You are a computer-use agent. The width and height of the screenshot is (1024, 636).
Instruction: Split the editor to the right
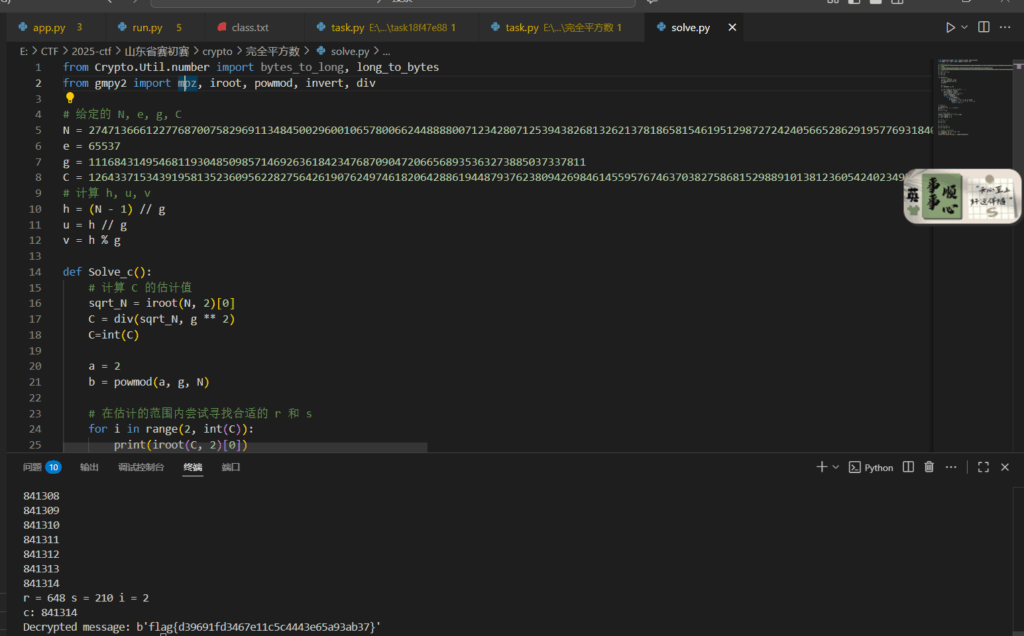pyautogui.click(x=984, y=27)
